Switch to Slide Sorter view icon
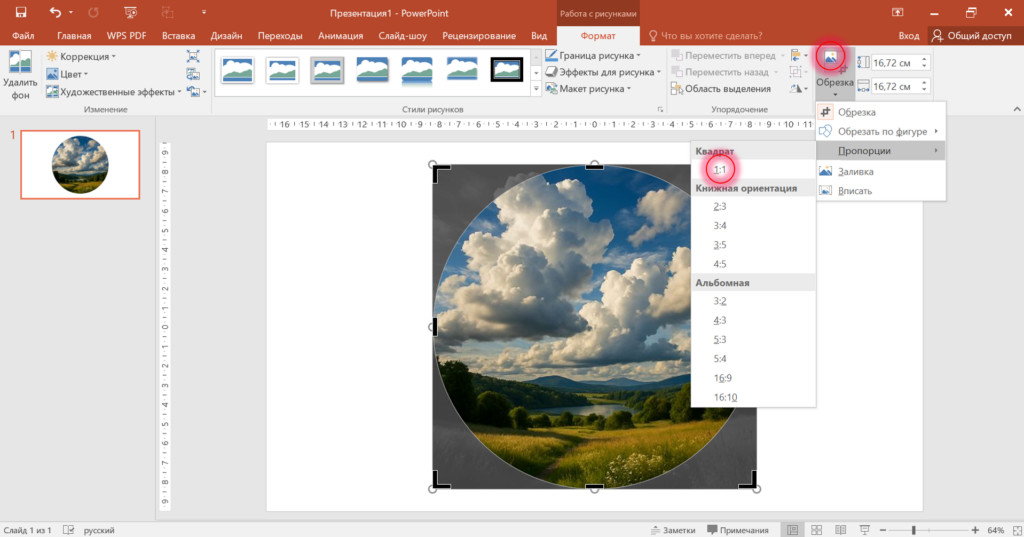Image resolution: width=1024 pixels, height=537 pixels. click(816, 530)
